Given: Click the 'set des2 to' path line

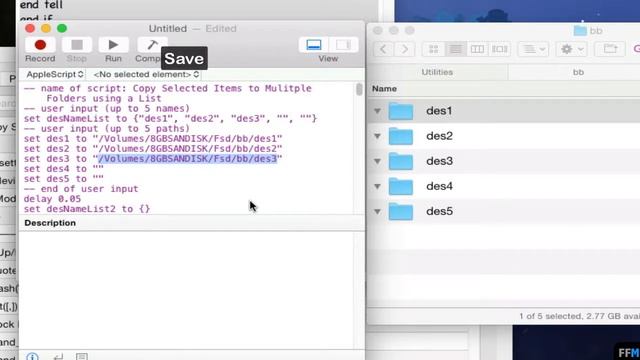Looking at the screenshot, I should click(153, 149).
